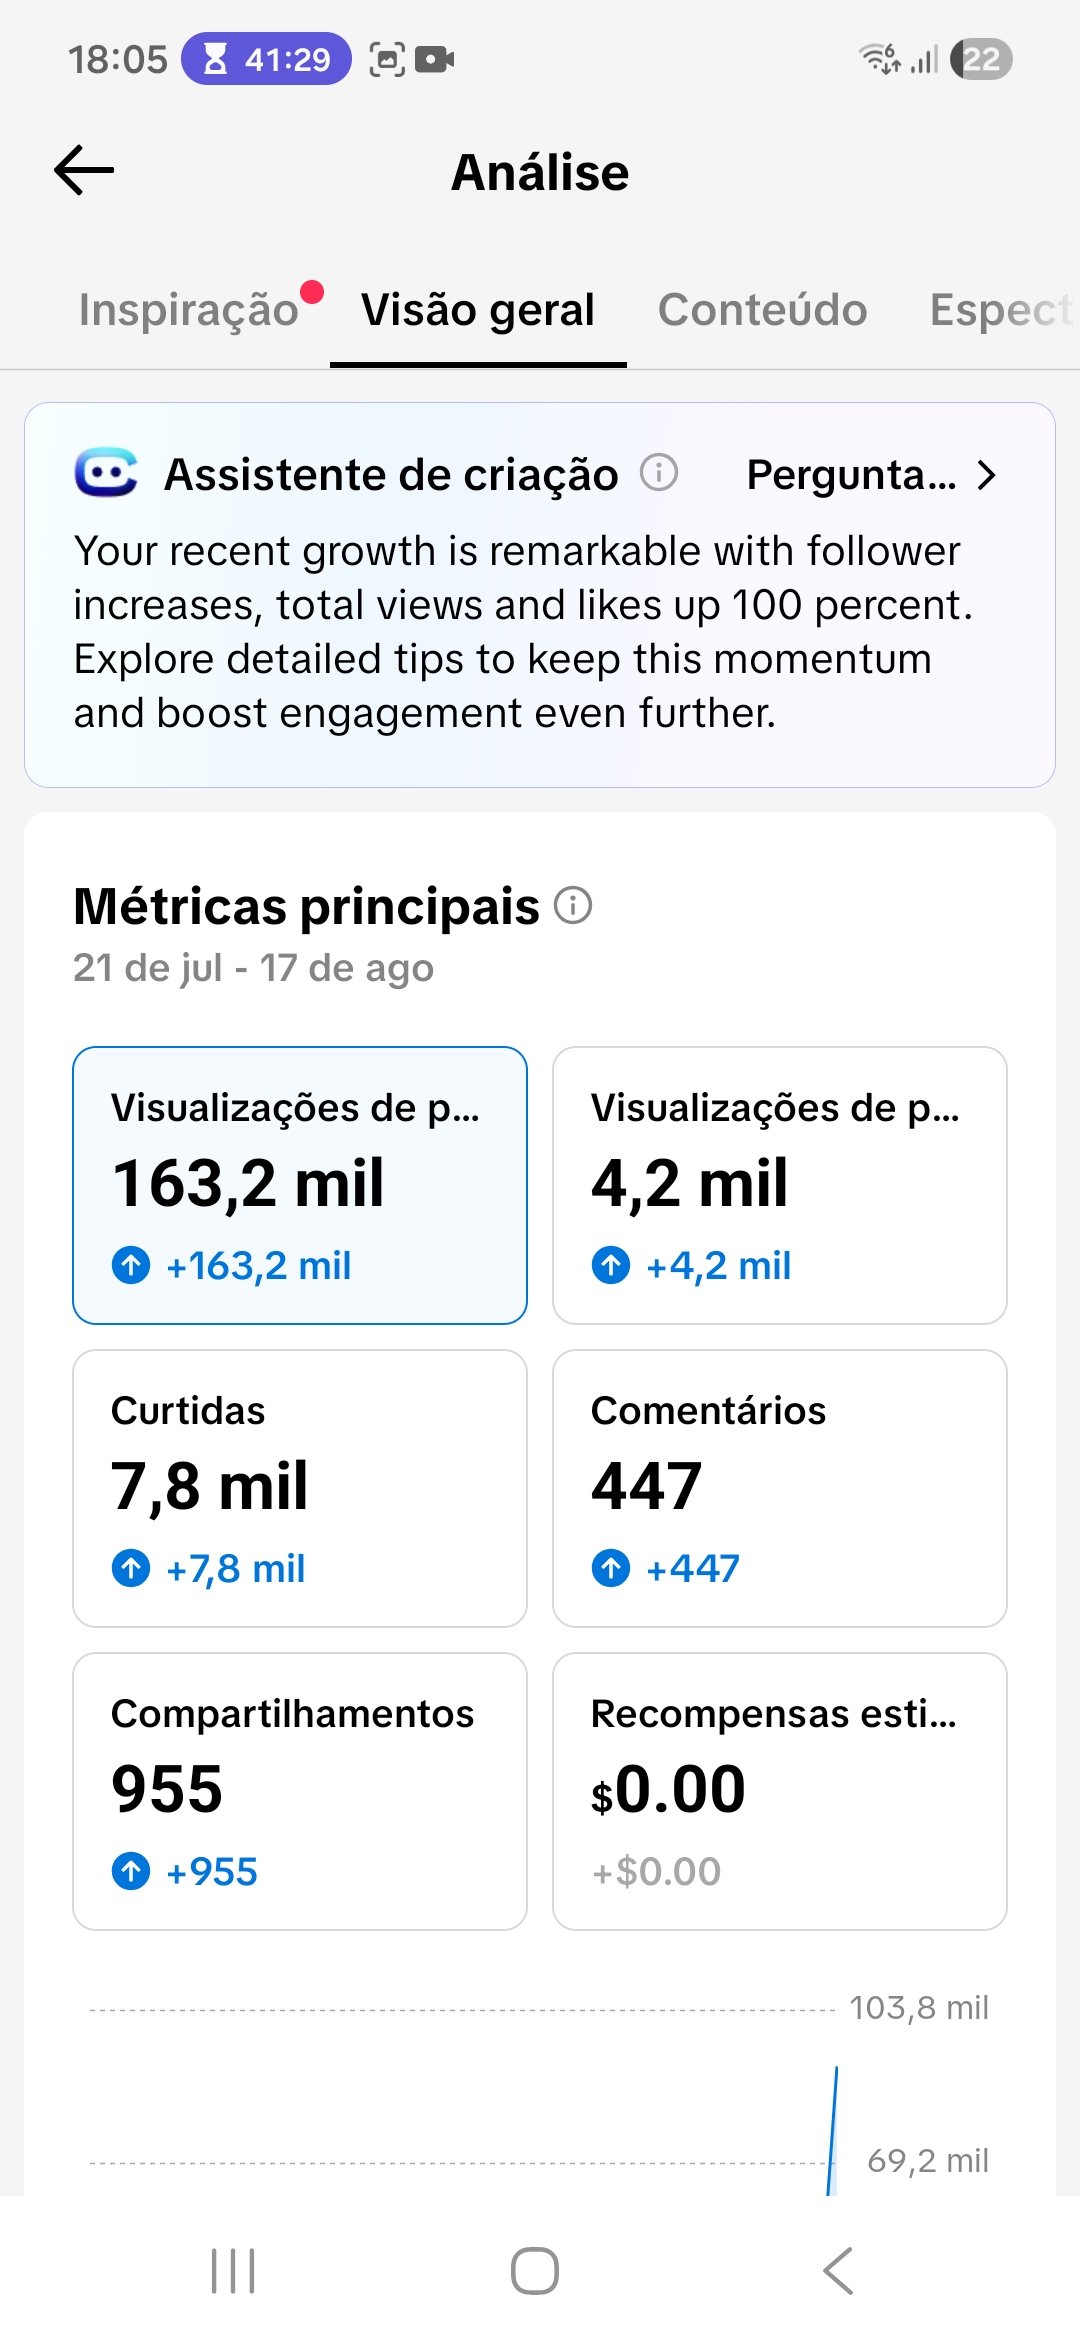
Task: Choose the Compartilhamentos 955 card
Action: pyautogui.click(x=300, y=1791)
